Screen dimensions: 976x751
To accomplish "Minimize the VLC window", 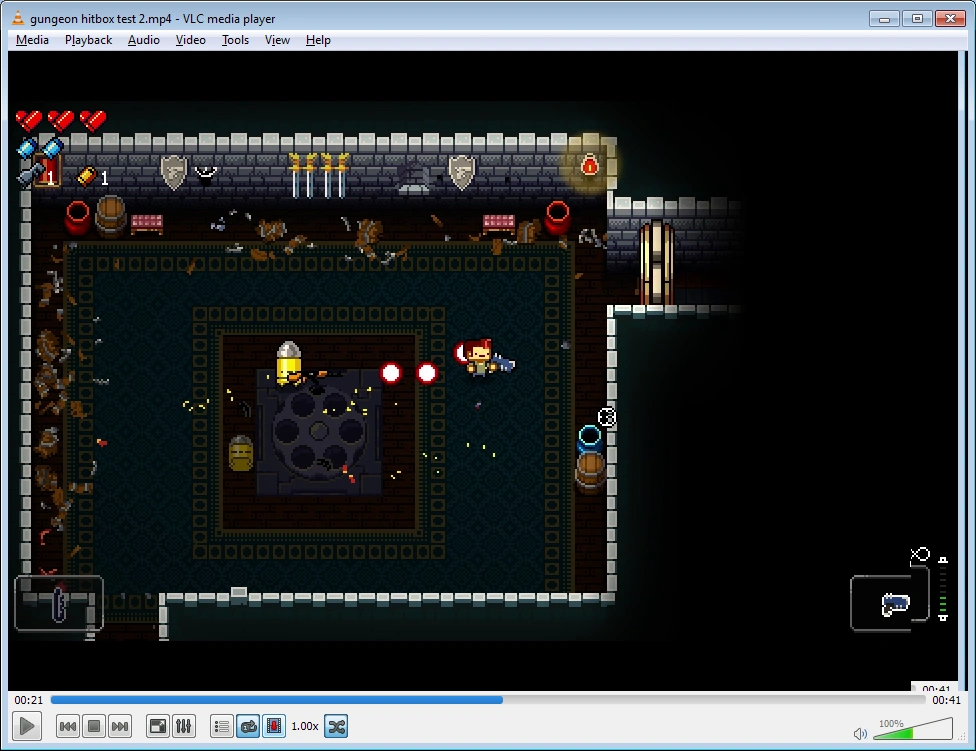I will [x=884, y=18].
